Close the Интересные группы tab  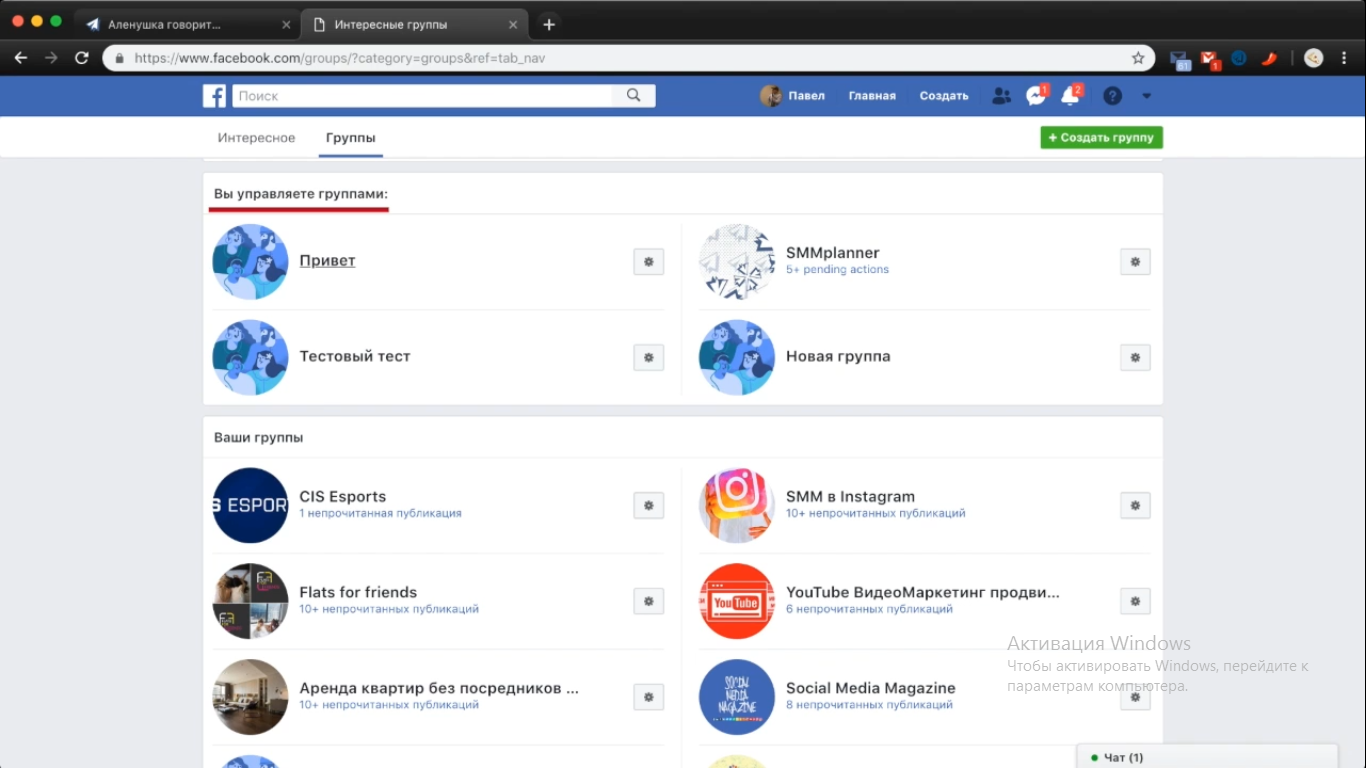(514, 24)
